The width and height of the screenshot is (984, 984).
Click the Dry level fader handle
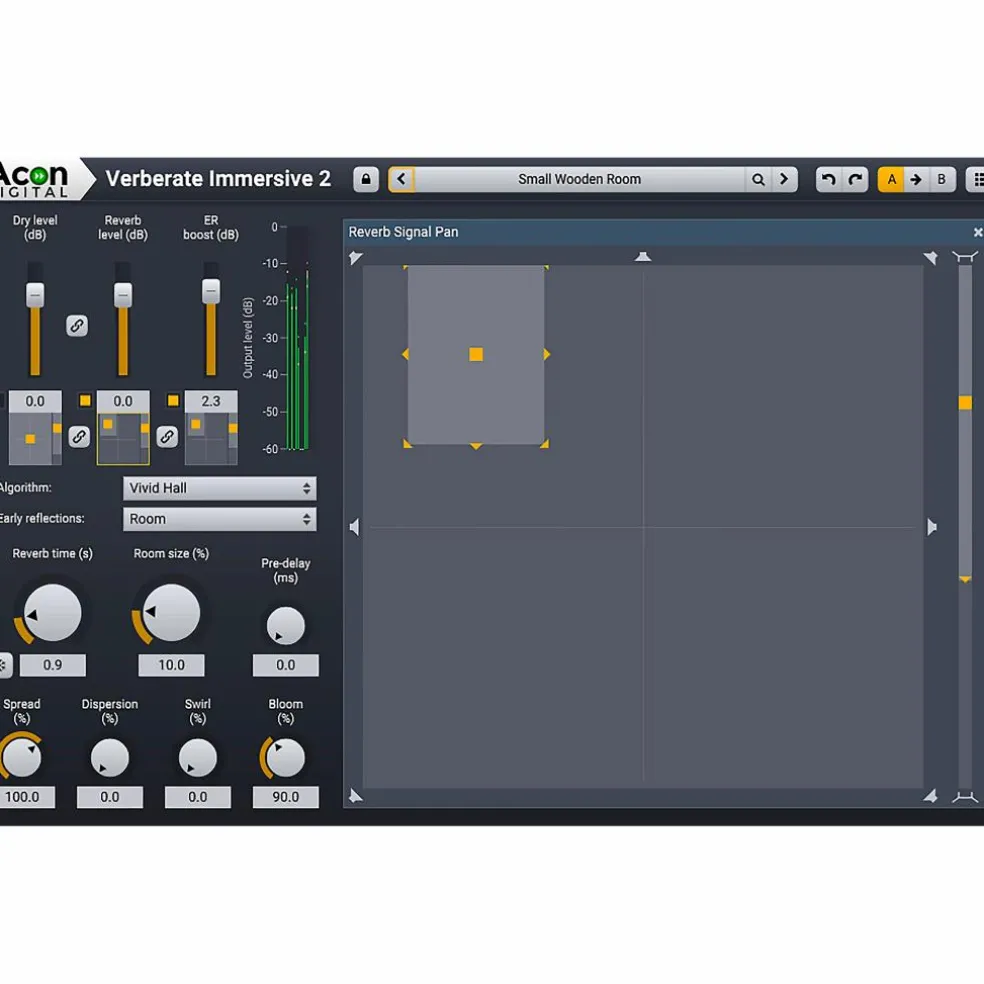tap(35, 295)
